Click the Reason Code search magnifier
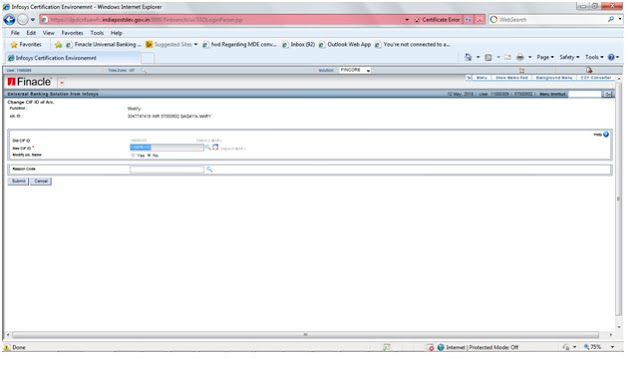640x387 pixels. (x=209, y=169)
